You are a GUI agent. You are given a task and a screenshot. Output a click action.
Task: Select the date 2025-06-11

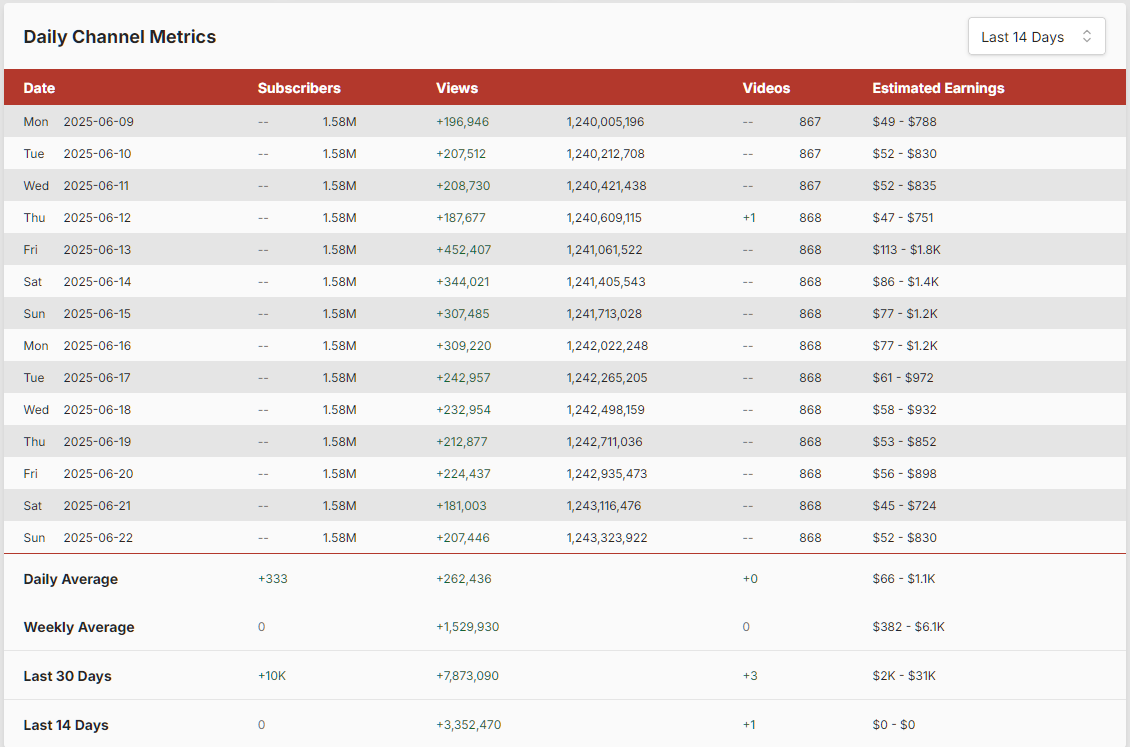(x=97, y=186)
